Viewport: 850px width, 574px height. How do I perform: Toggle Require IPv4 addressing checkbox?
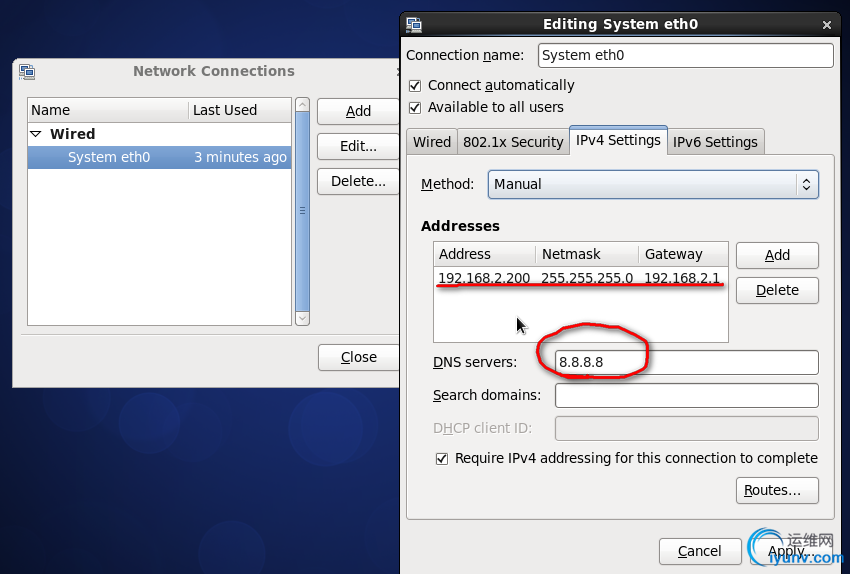coord(442,459)
